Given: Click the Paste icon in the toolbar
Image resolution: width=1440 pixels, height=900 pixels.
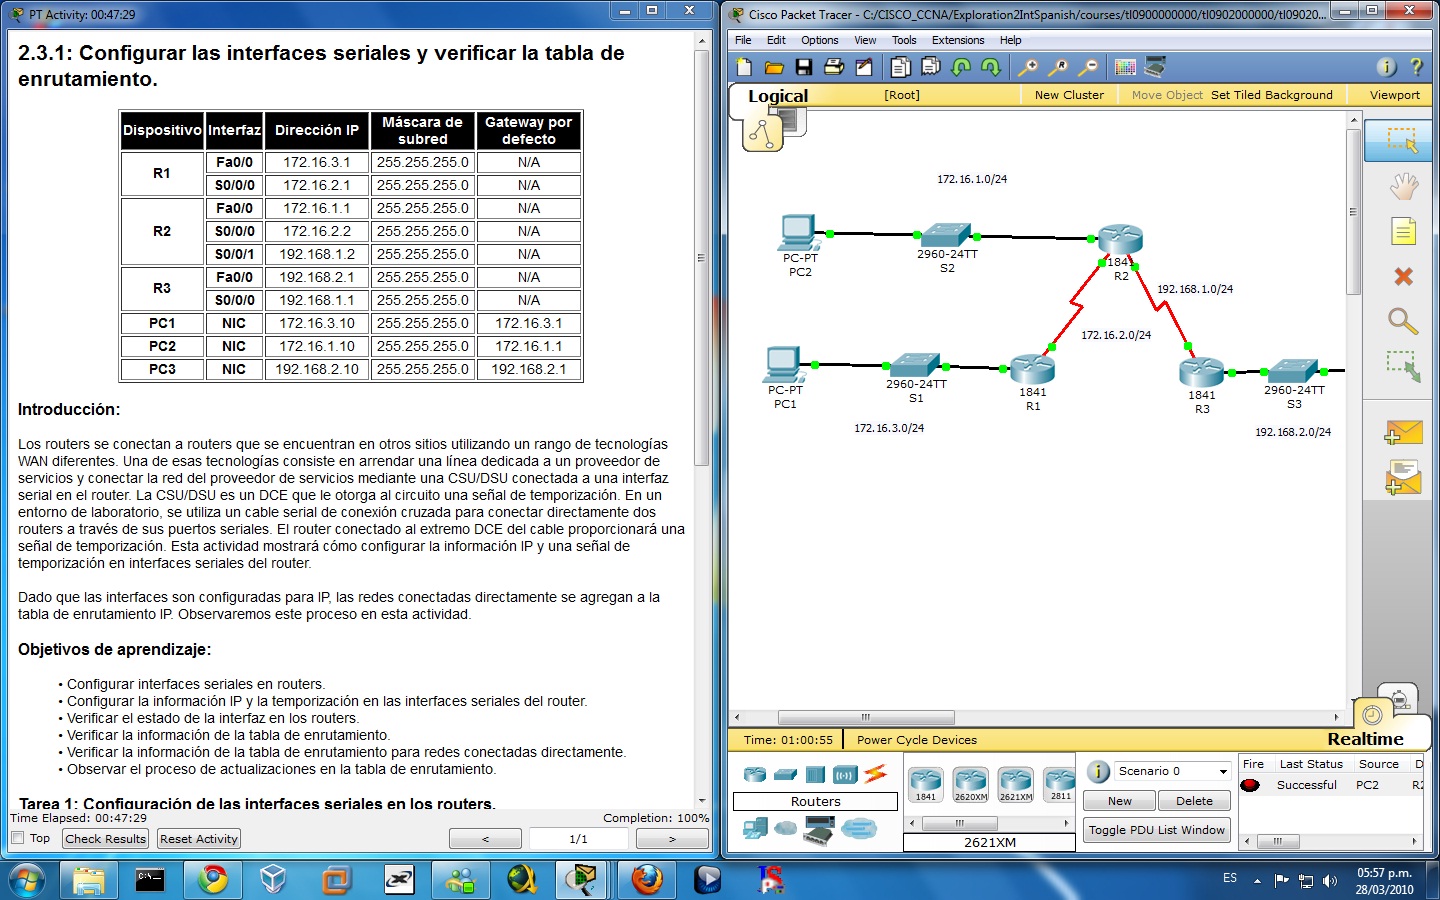Looking at the screenshot, I should [x=930, y=67].
